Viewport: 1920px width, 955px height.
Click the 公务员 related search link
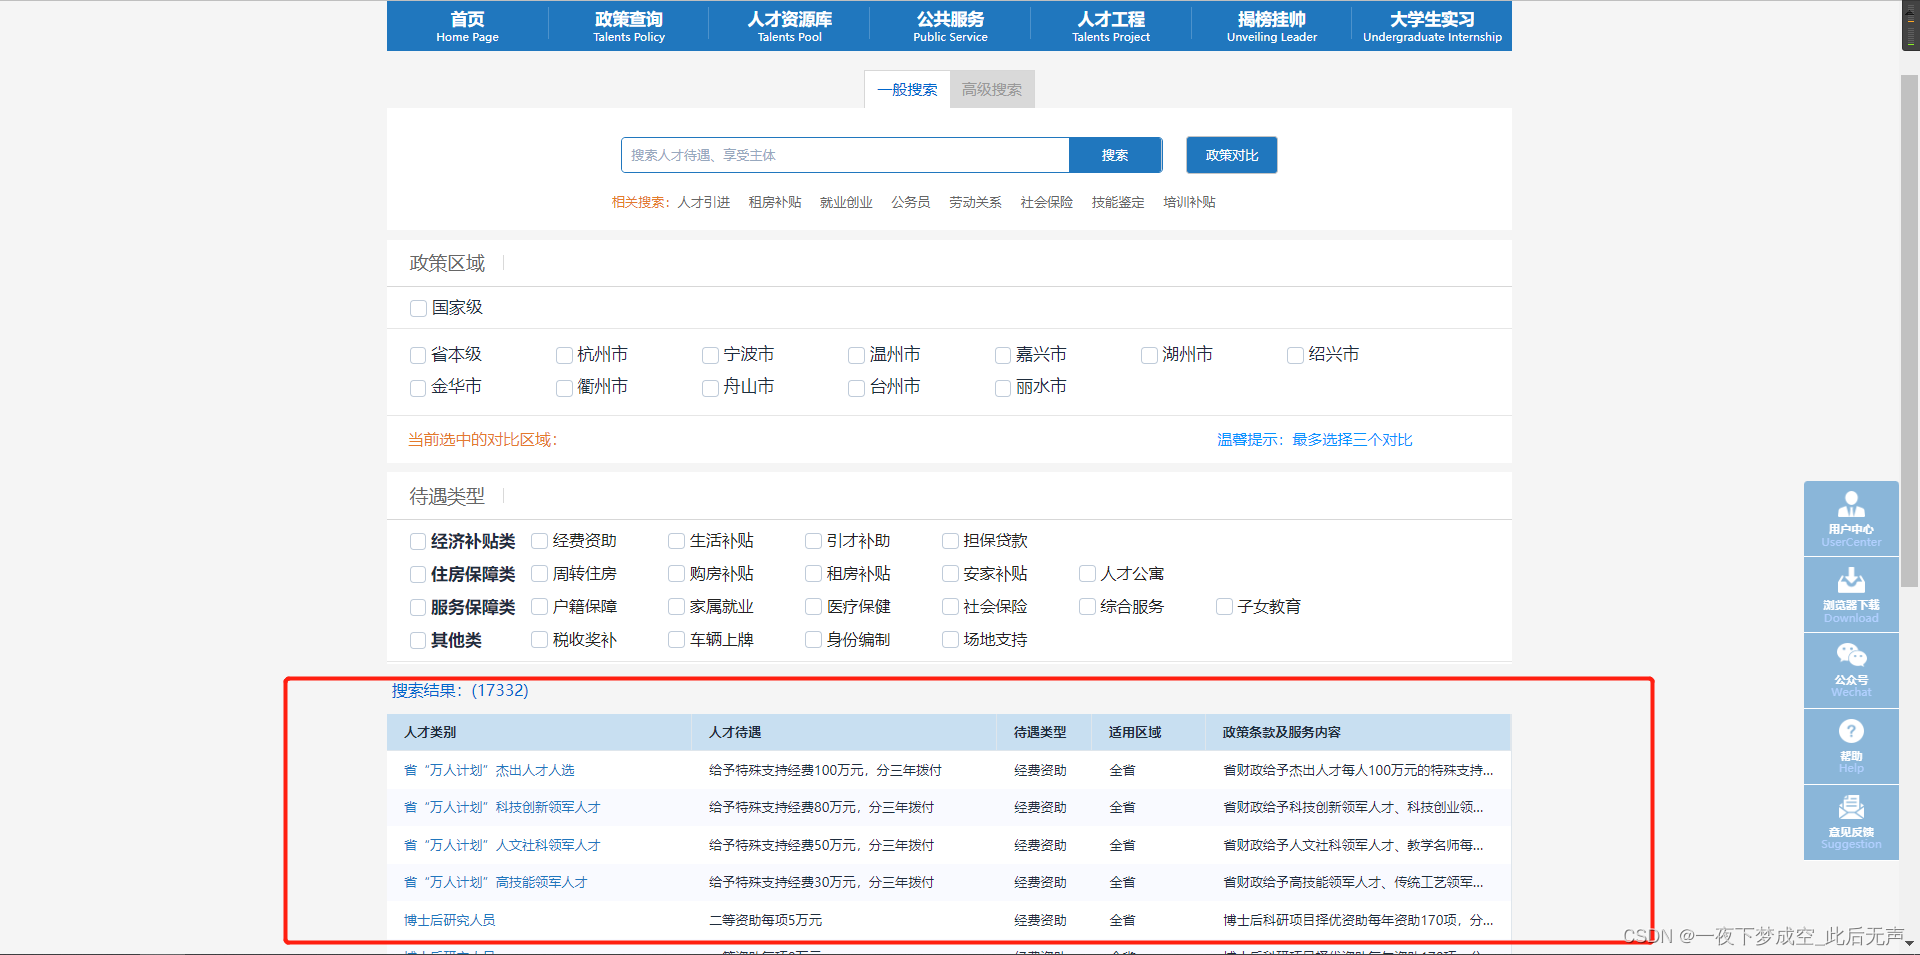tap(911, 202)
